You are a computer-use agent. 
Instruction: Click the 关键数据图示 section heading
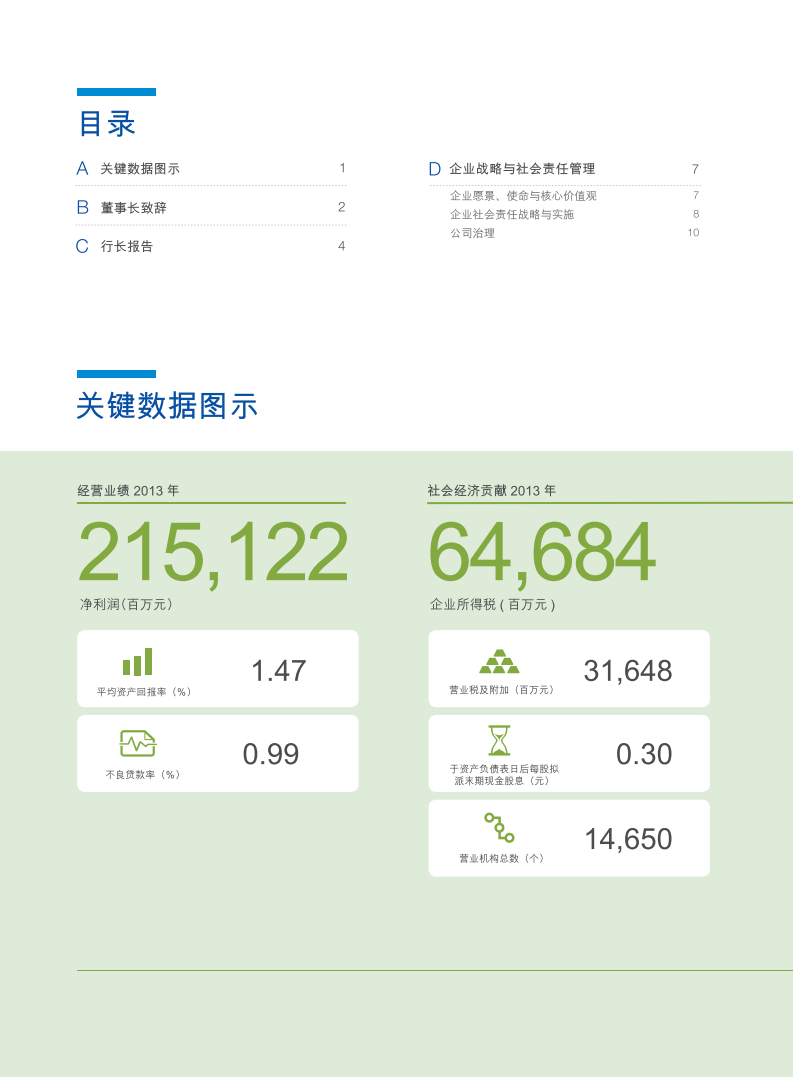[167, 406]
